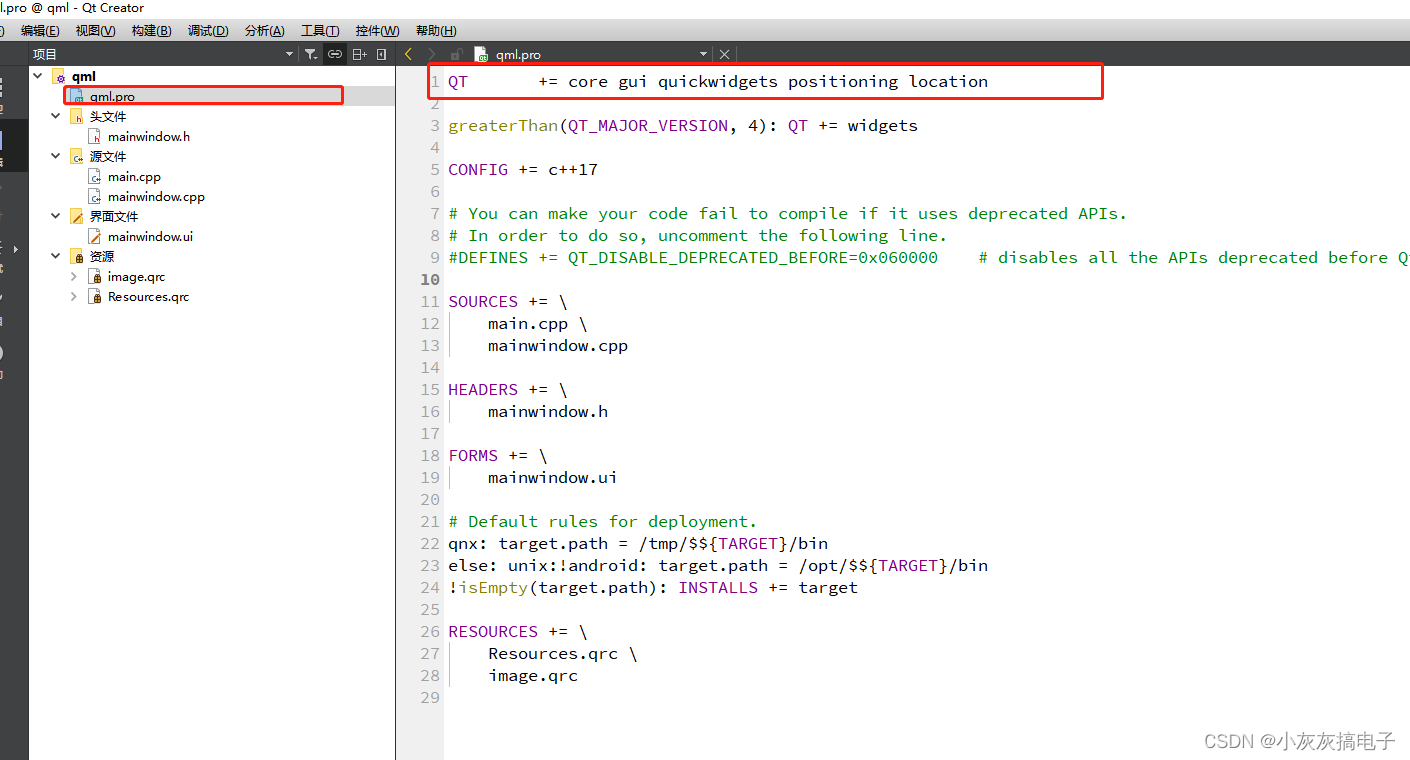Click 'FORMS += \' in the editor

498,456
